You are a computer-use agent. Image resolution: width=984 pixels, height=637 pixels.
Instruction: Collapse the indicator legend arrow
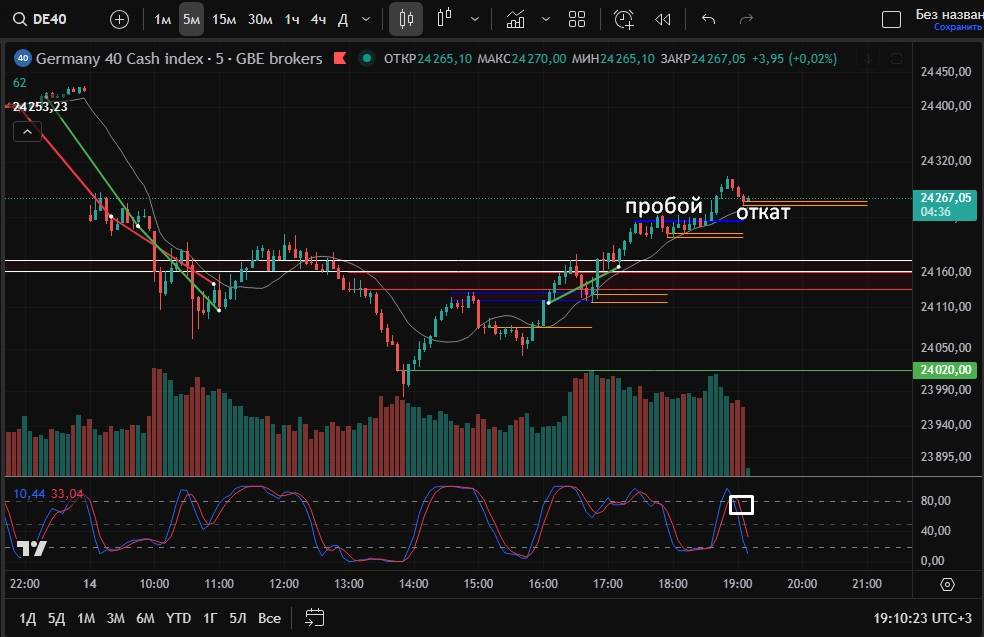[27, 131]
